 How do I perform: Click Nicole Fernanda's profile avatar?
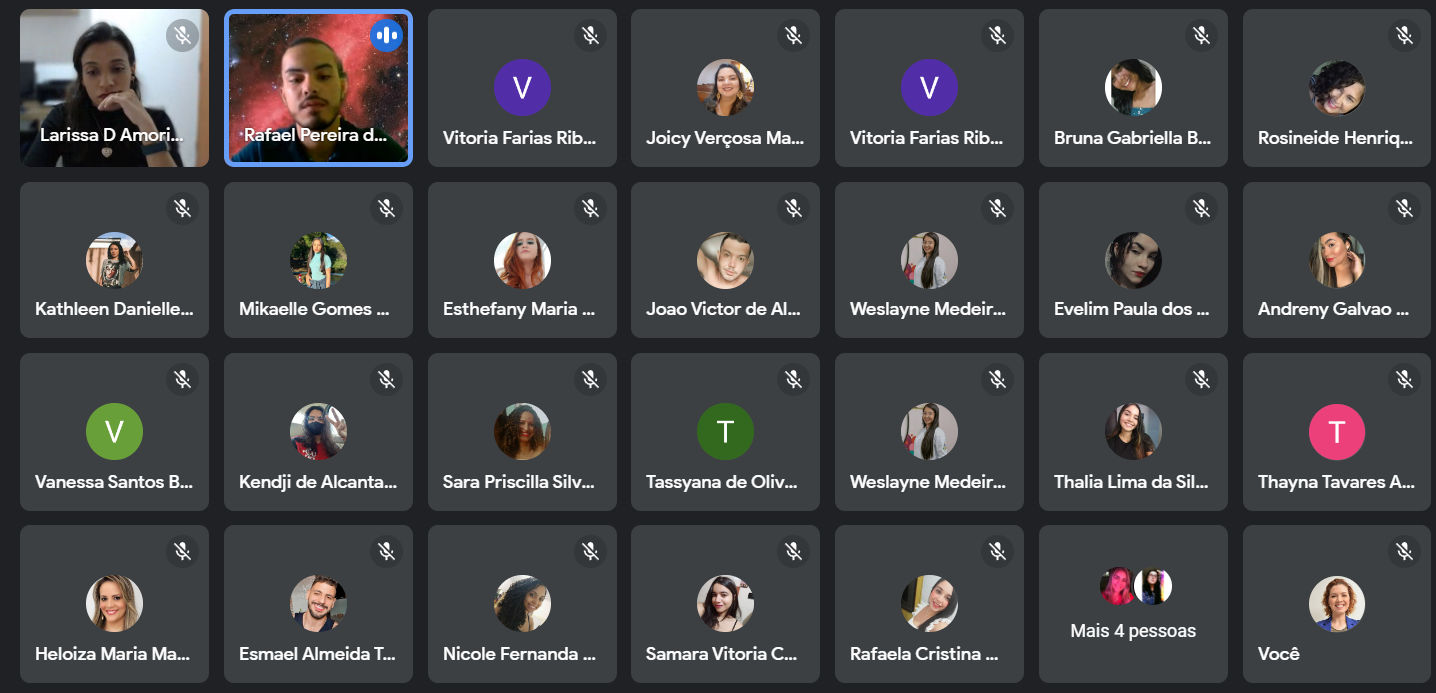point(522,604)
